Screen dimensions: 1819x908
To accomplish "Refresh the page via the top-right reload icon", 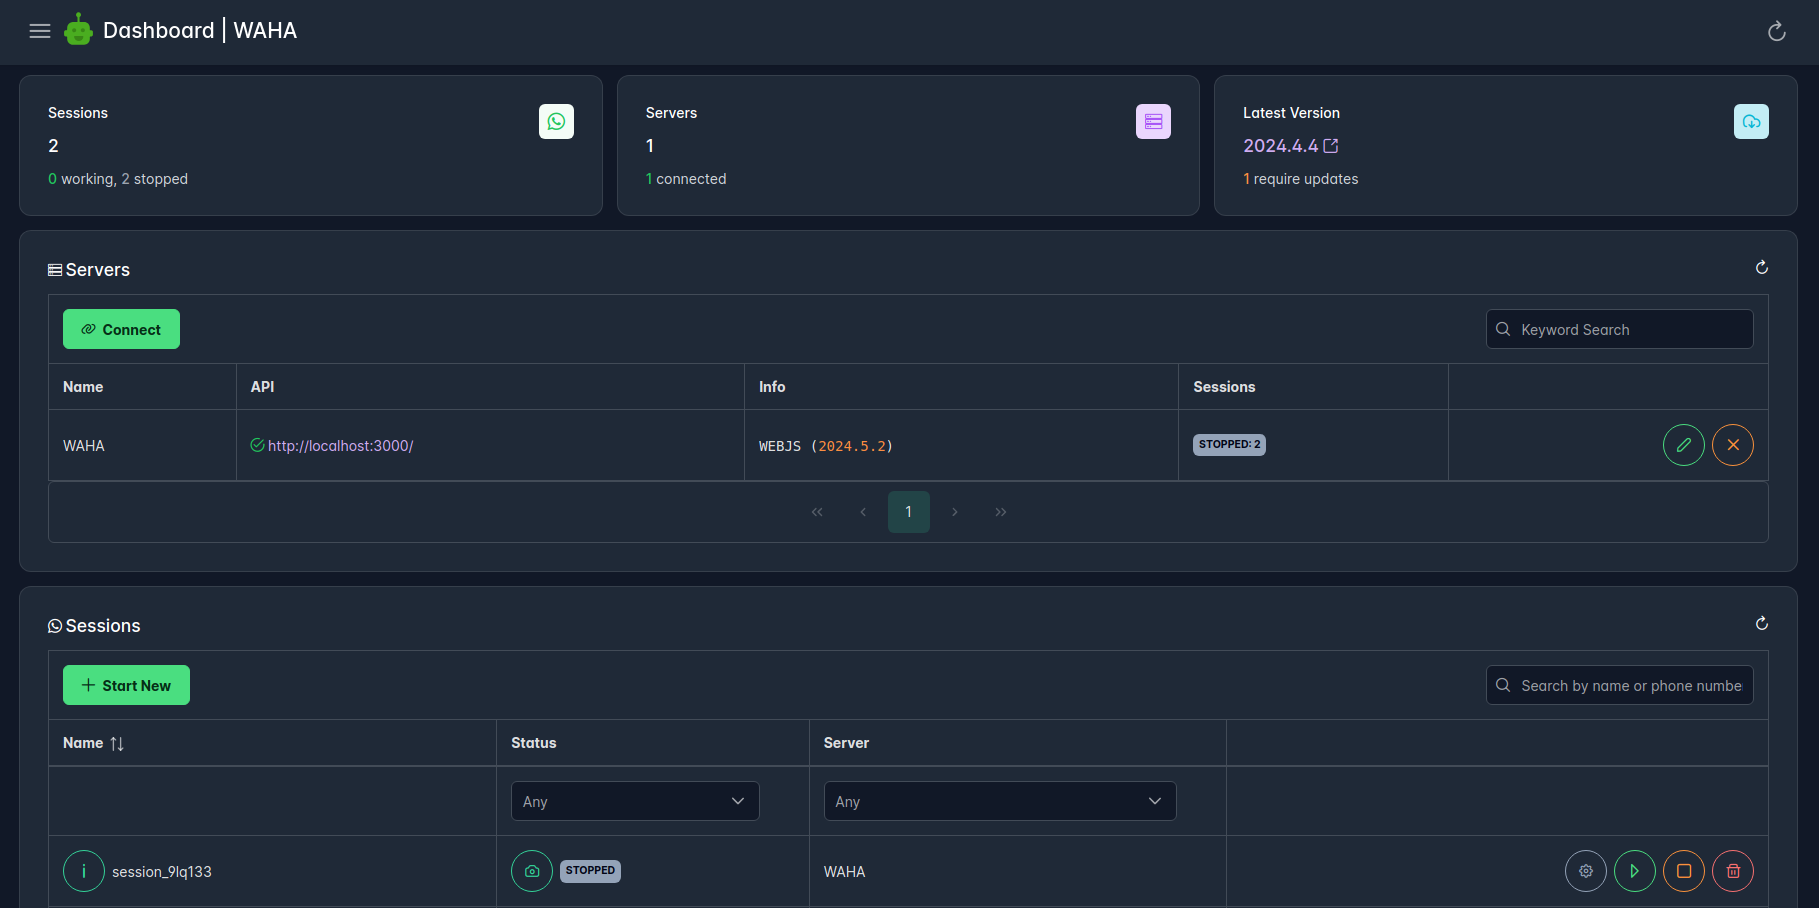I will [1776, 31].
